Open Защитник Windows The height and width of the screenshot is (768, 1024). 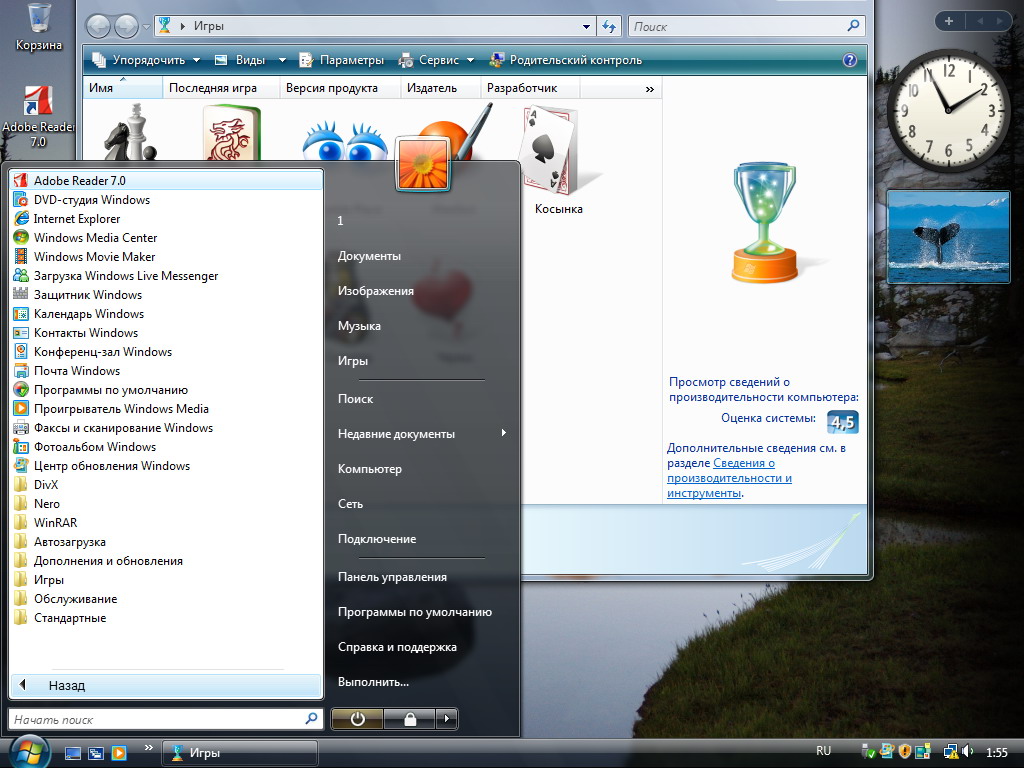click(x=166, y=295)
